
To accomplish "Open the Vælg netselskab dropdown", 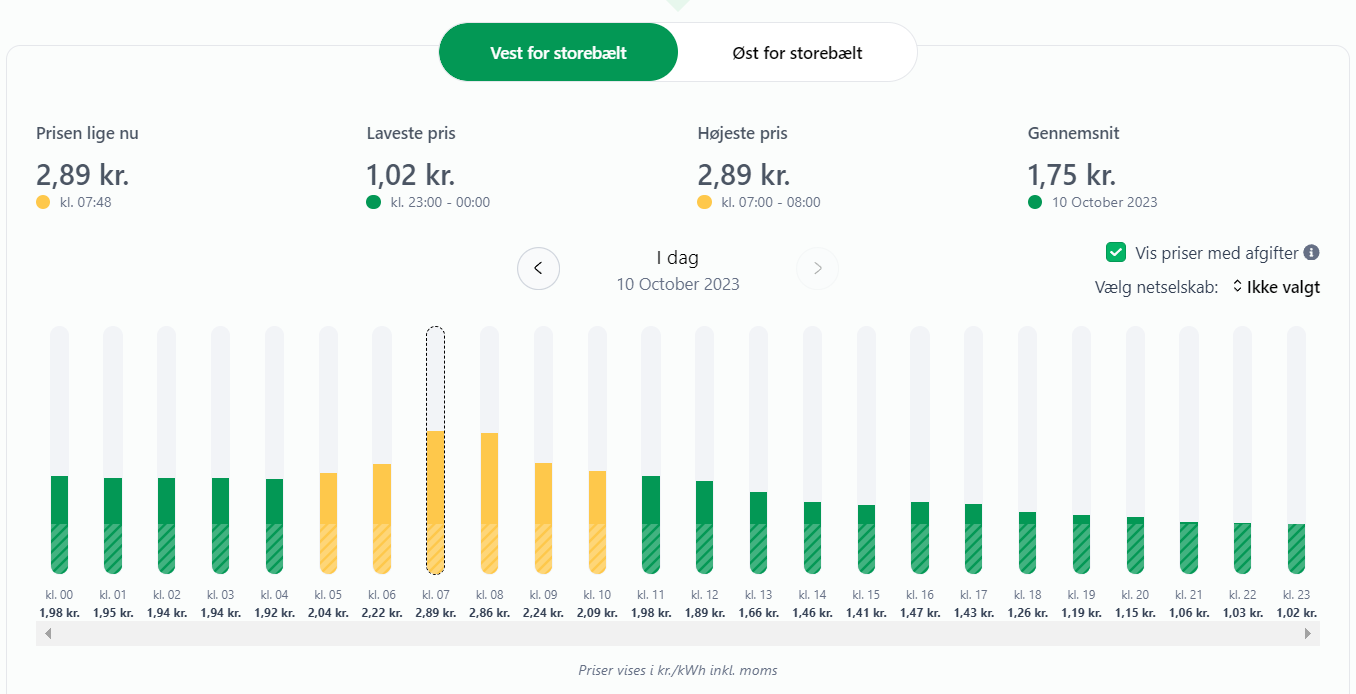I will click(x=1277, y=287).
